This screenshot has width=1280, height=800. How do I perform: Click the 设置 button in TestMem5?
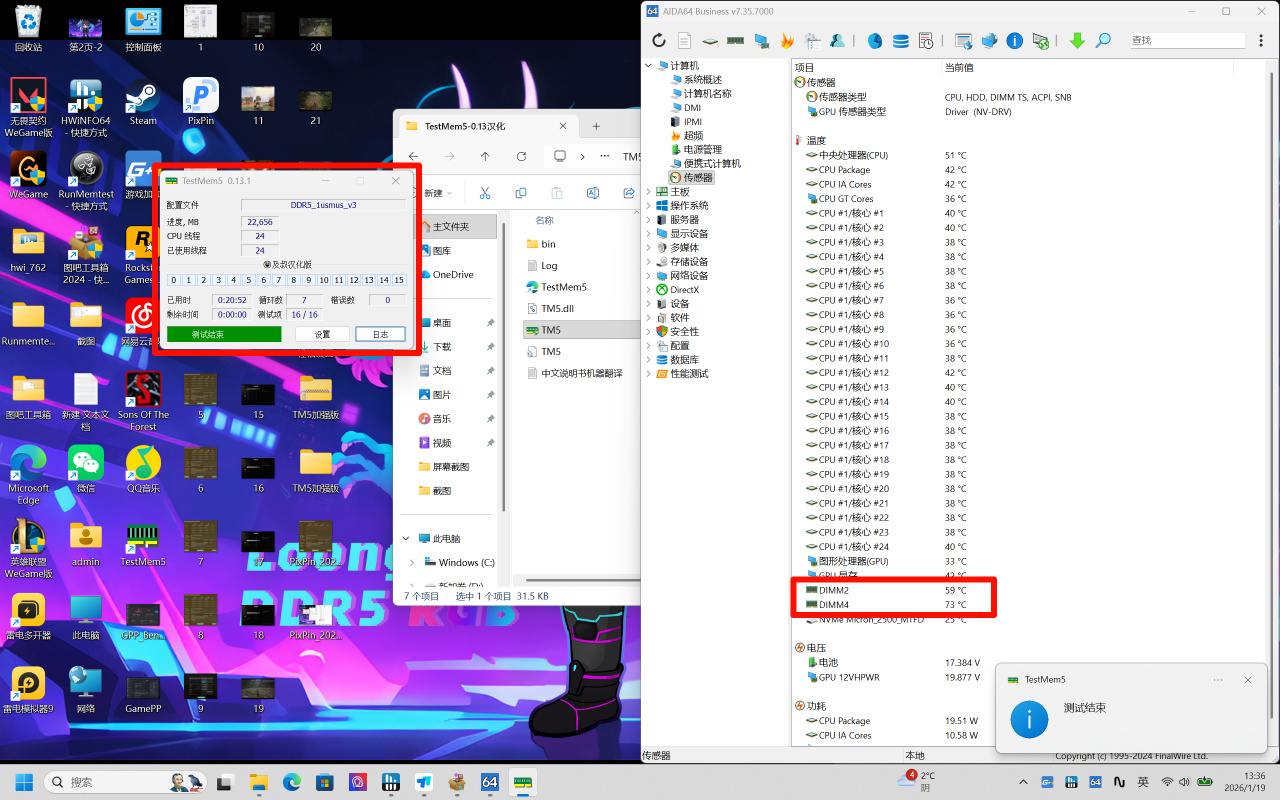coord(322,335)
